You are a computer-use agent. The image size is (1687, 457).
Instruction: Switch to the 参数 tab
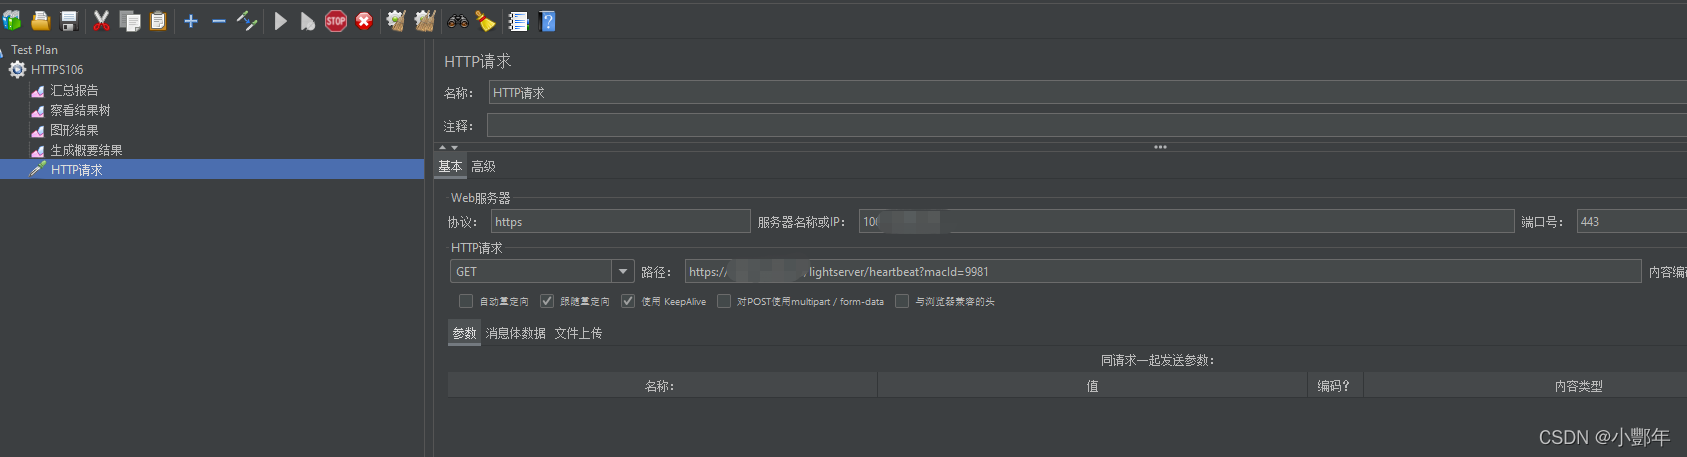[464, 334]
